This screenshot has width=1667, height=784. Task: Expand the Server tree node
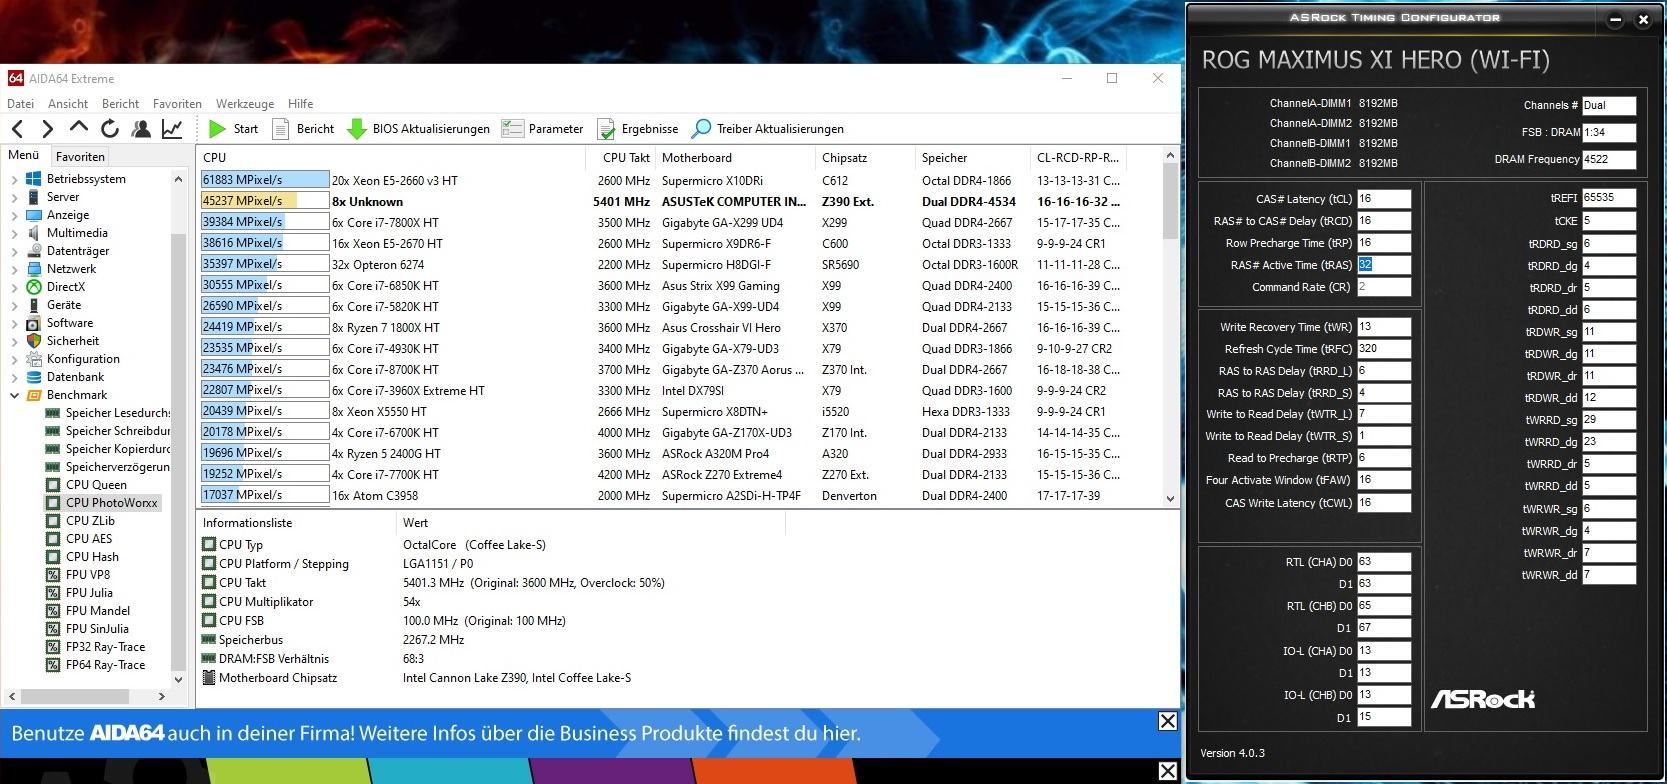pyautogui.click(x=14, y=197)
